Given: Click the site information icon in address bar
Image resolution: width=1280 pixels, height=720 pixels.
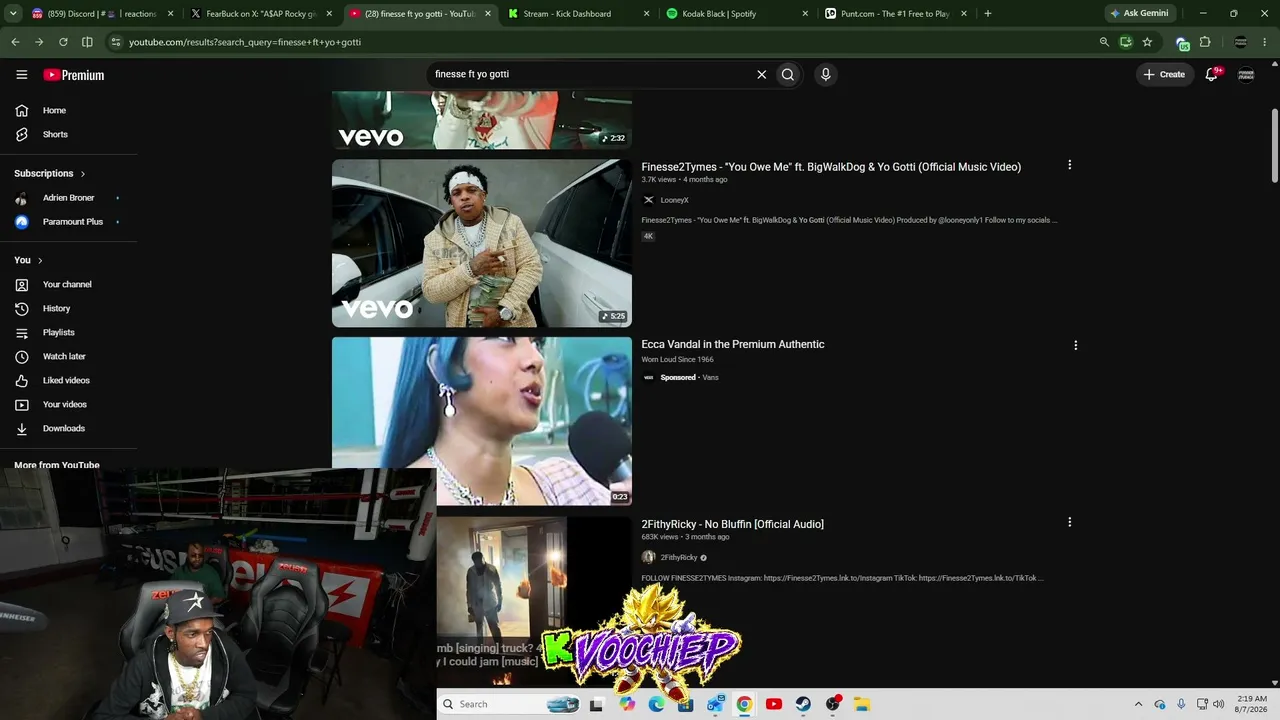Looking at the screenshot, I should 116,42.
